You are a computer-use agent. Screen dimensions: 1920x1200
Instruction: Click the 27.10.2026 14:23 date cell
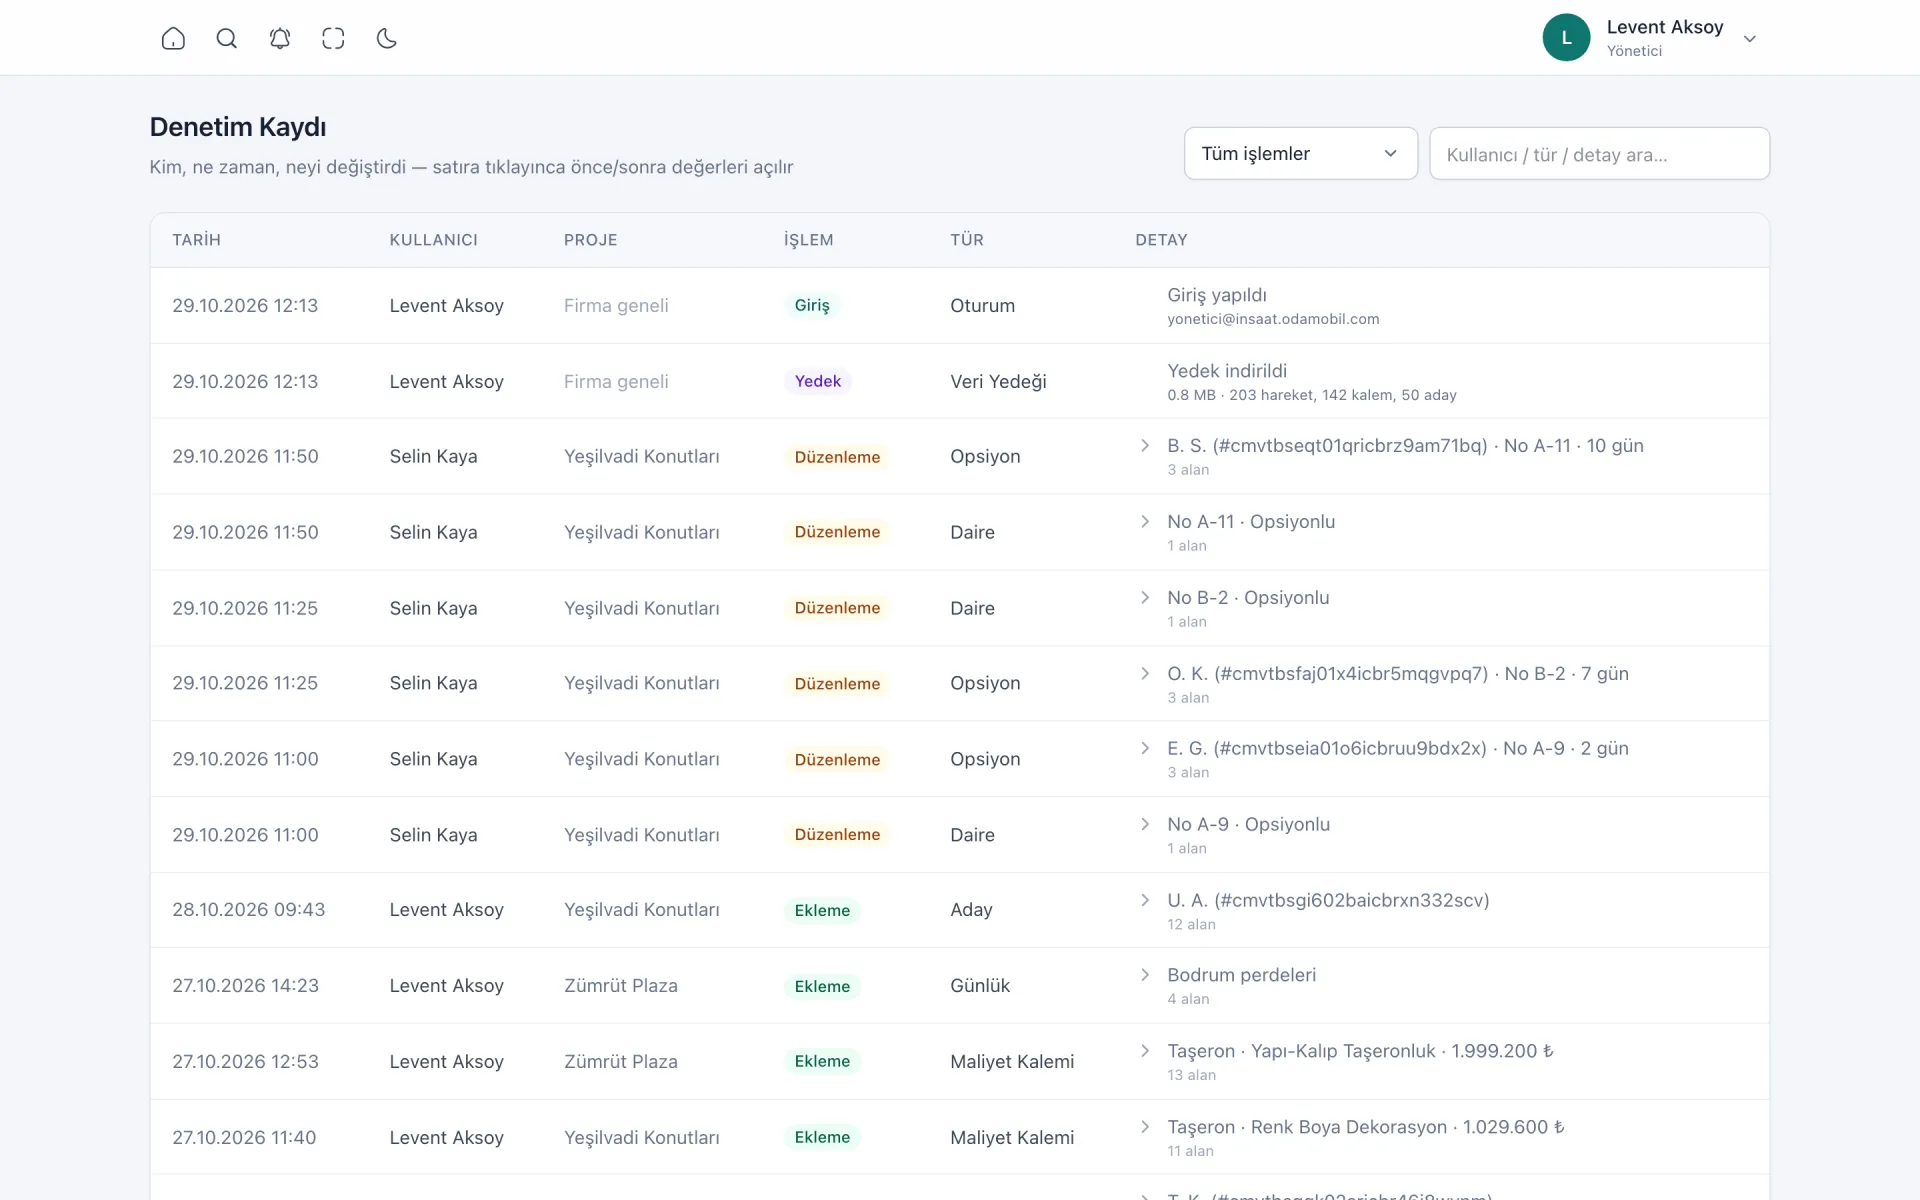tap(245, 986)
